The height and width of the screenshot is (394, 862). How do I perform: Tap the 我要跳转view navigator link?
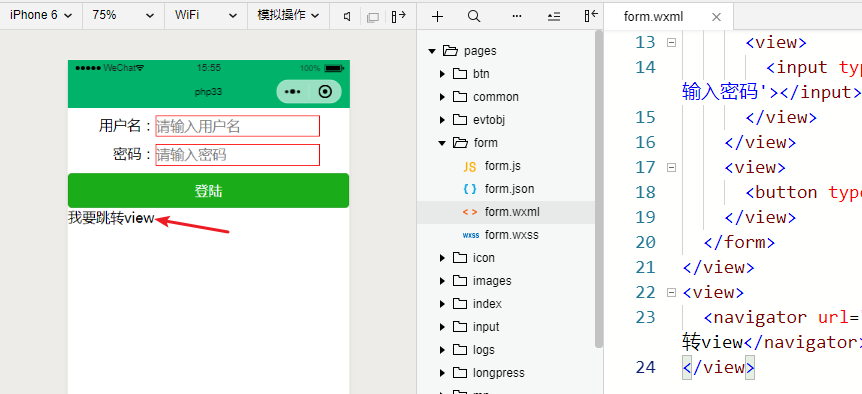click(x=111, y=218)
